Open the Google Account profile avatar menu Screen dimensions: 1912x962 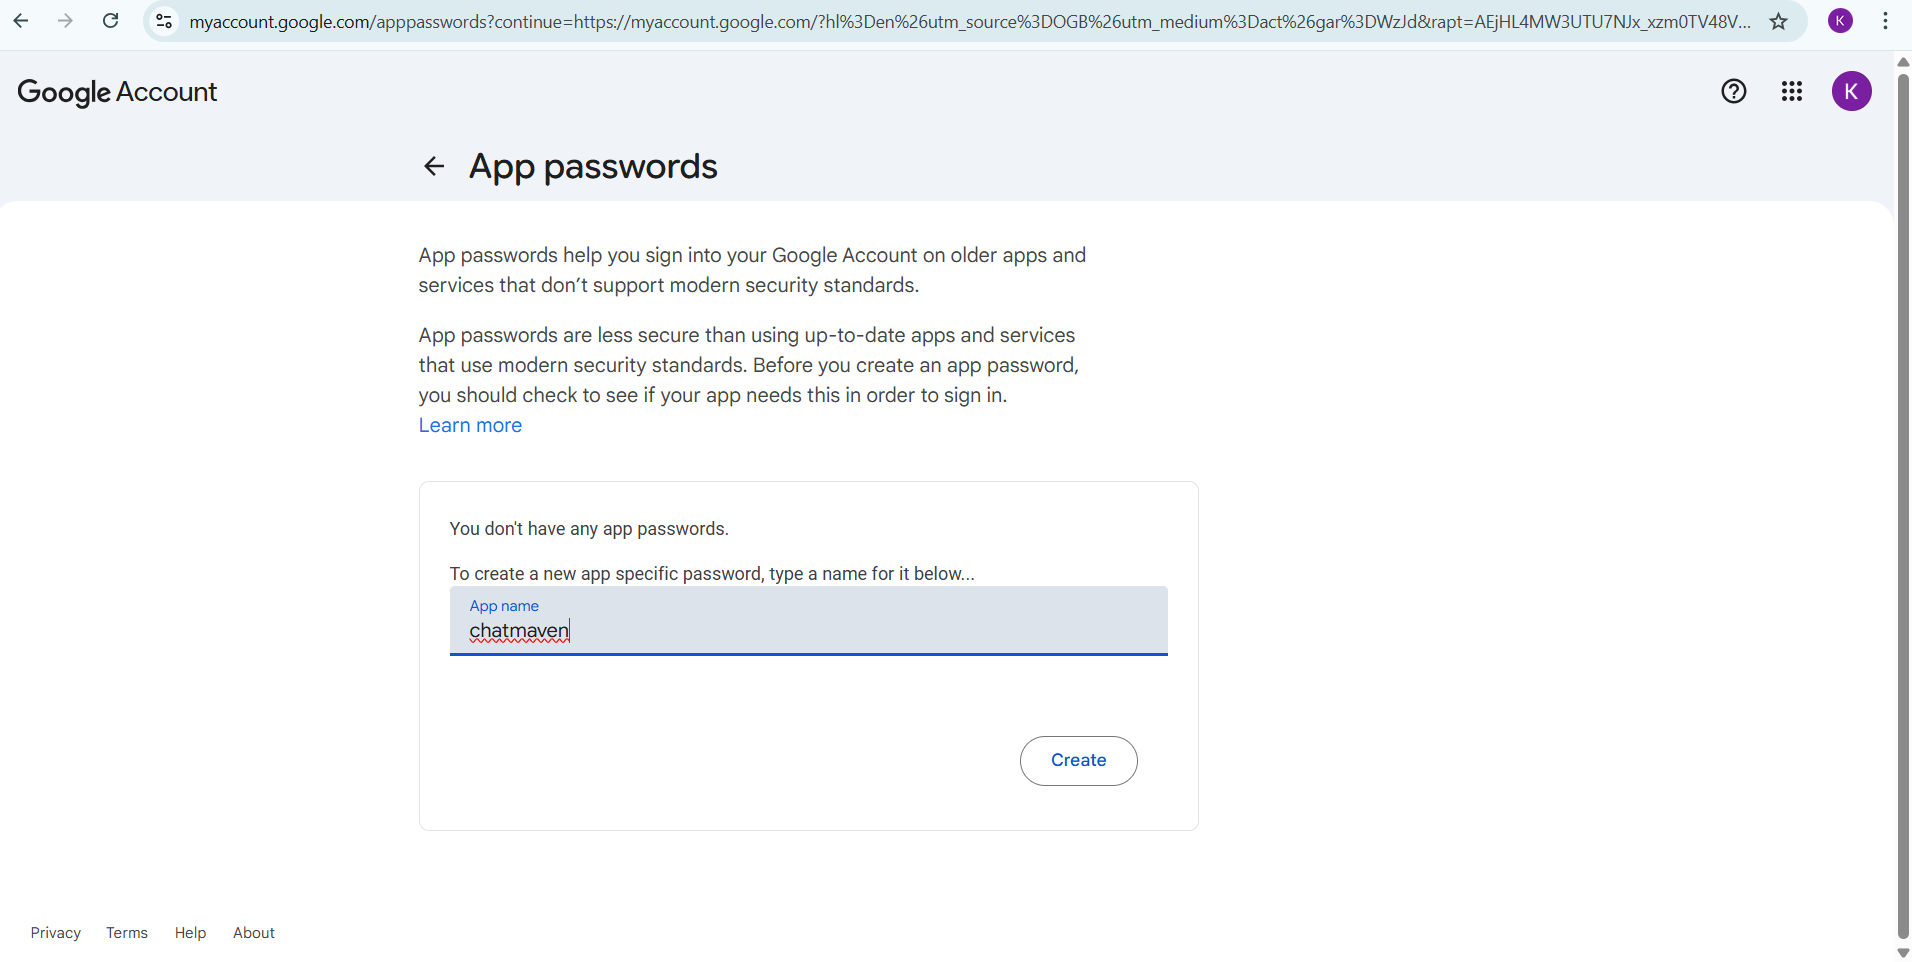coord(1851,92)
